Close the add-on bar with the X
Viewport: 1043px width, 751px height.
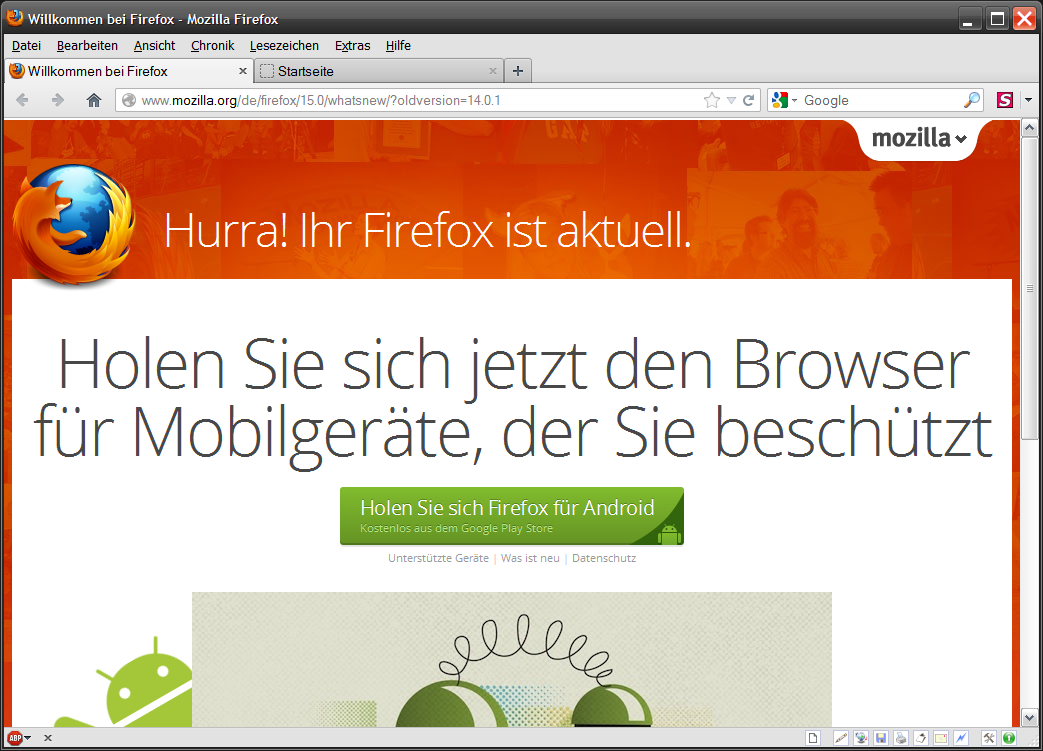click(48, 738)
